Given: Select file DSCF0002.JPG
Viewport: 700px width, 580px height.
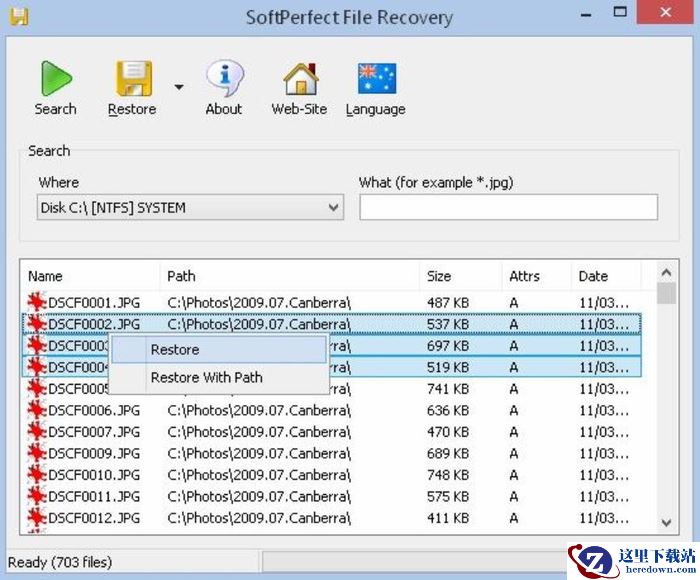Looking at the screenshot, I should point(94,324).
